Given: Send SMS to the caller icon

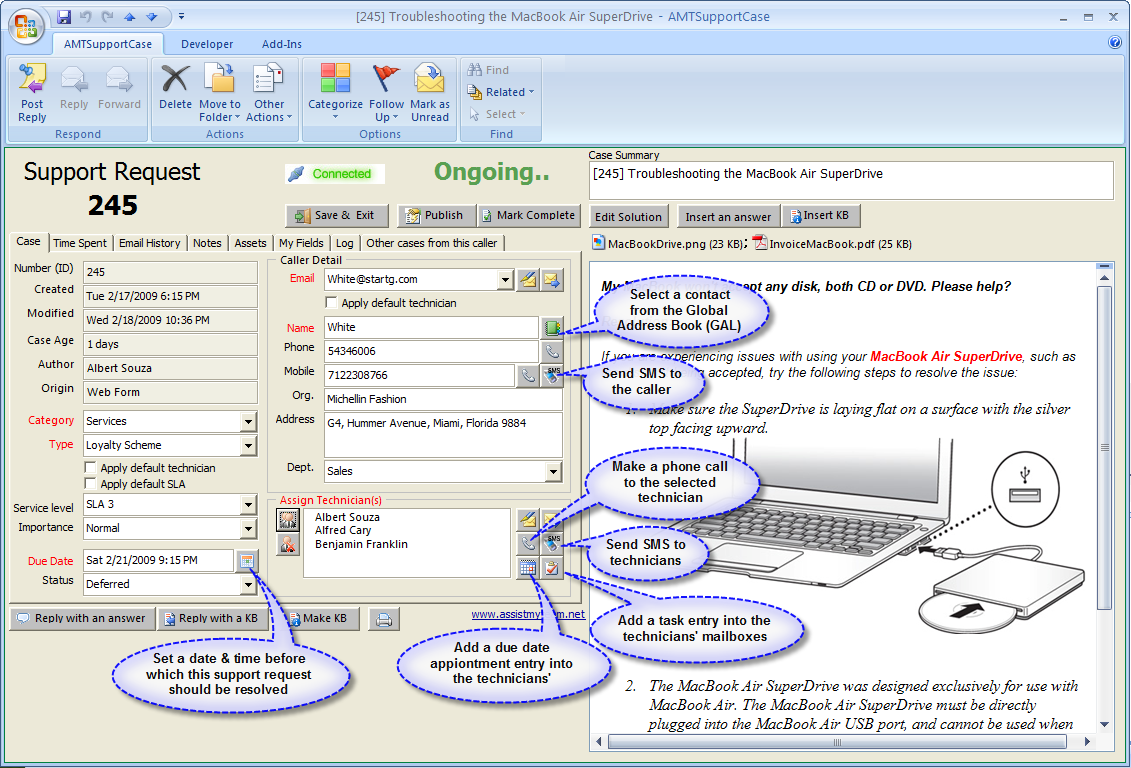Looking at the screenshot, I should click(553, 376).
